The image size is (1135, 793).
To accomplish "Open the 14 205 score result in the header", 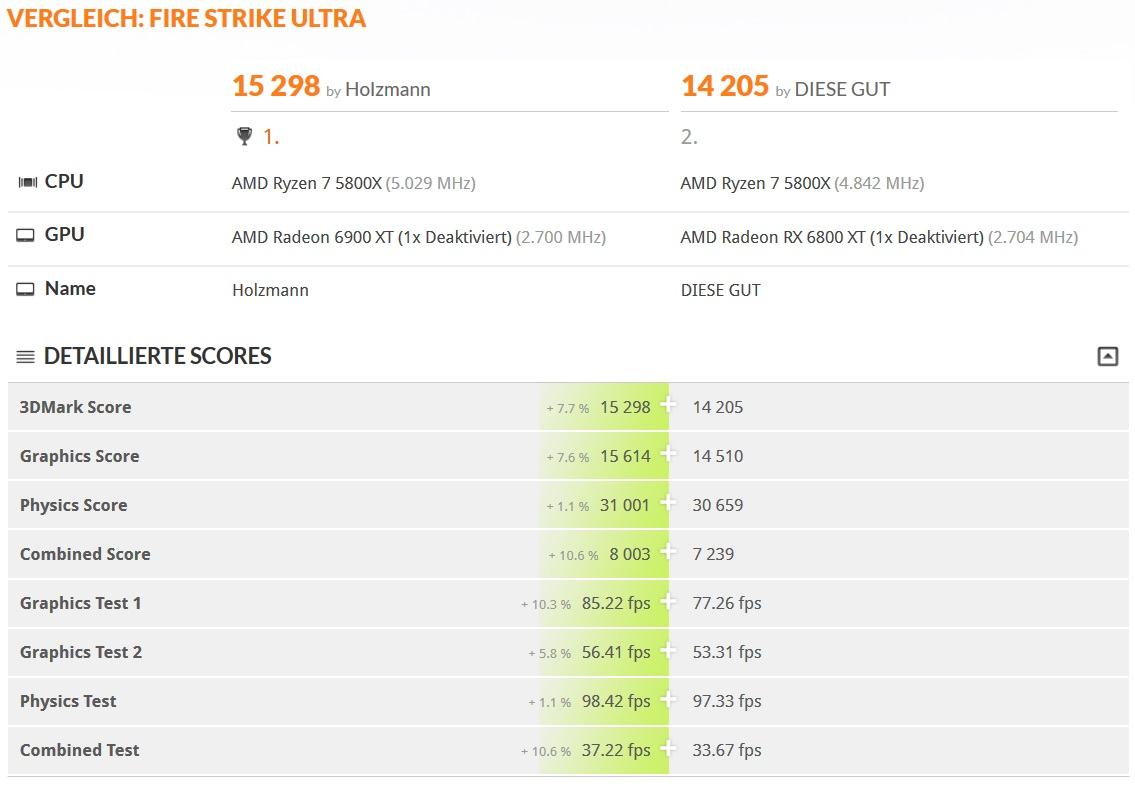I will [x=725, y=86].
